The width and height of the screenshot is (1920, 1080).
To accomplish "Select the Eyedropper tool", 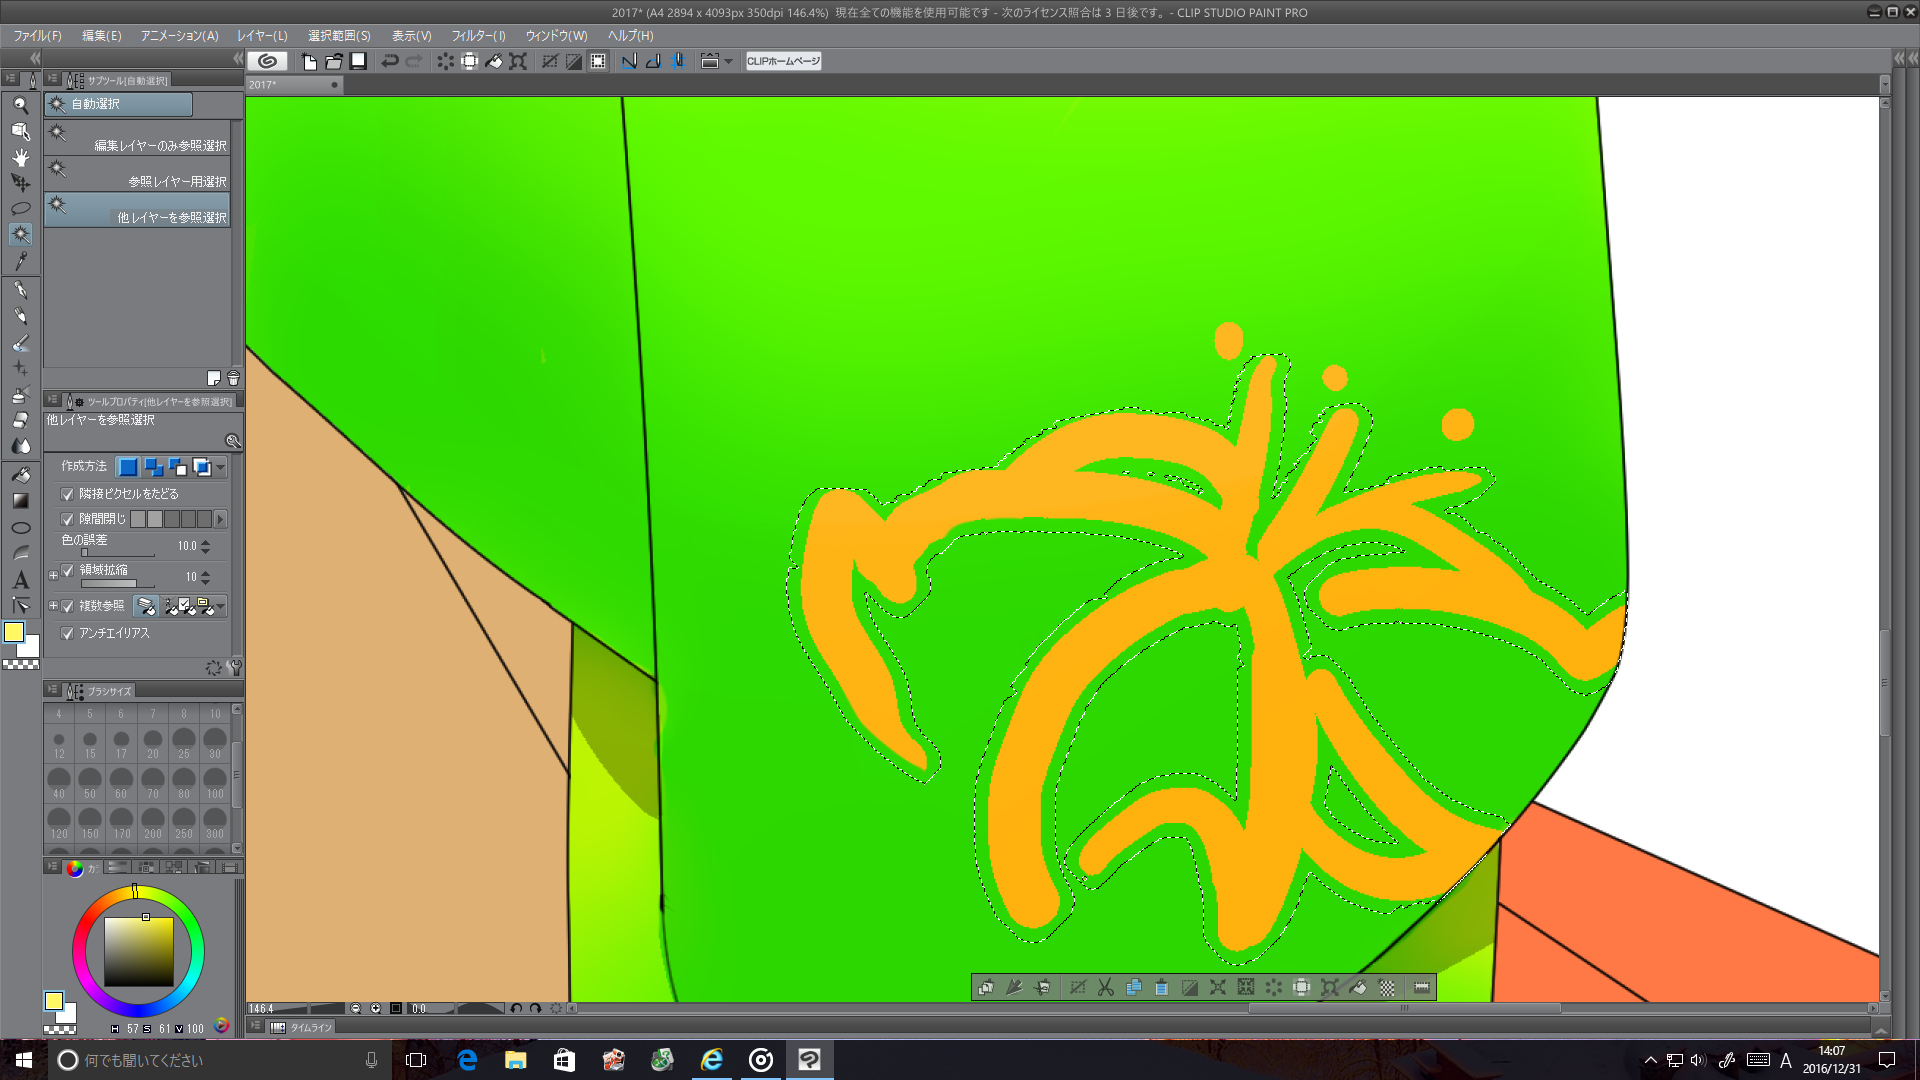I will (20, 261).
